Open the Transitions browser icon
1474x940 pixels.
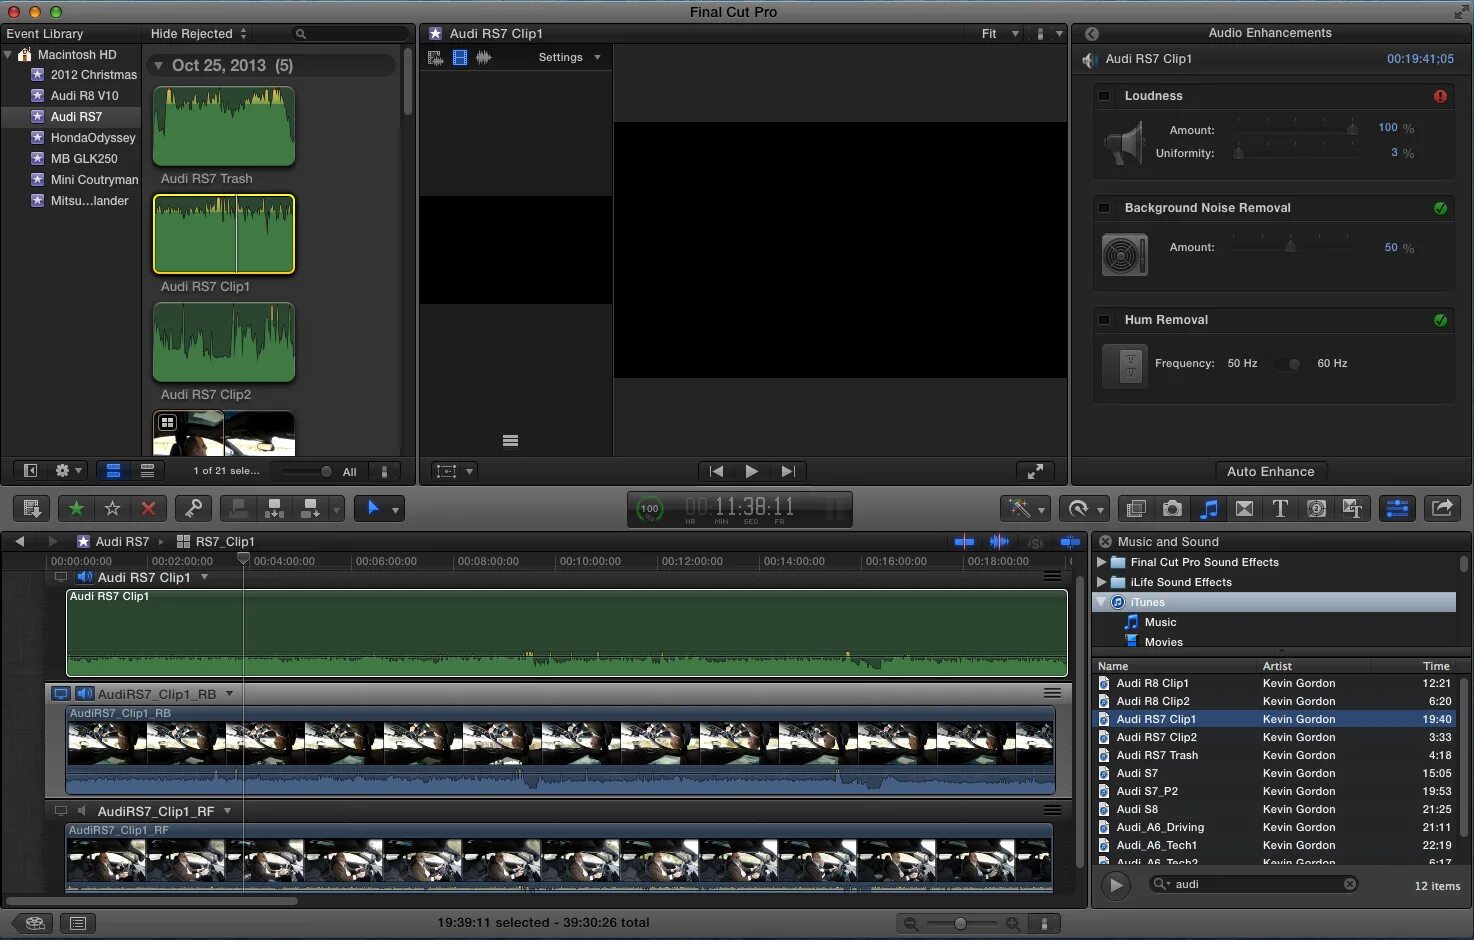pos(1244,509)
